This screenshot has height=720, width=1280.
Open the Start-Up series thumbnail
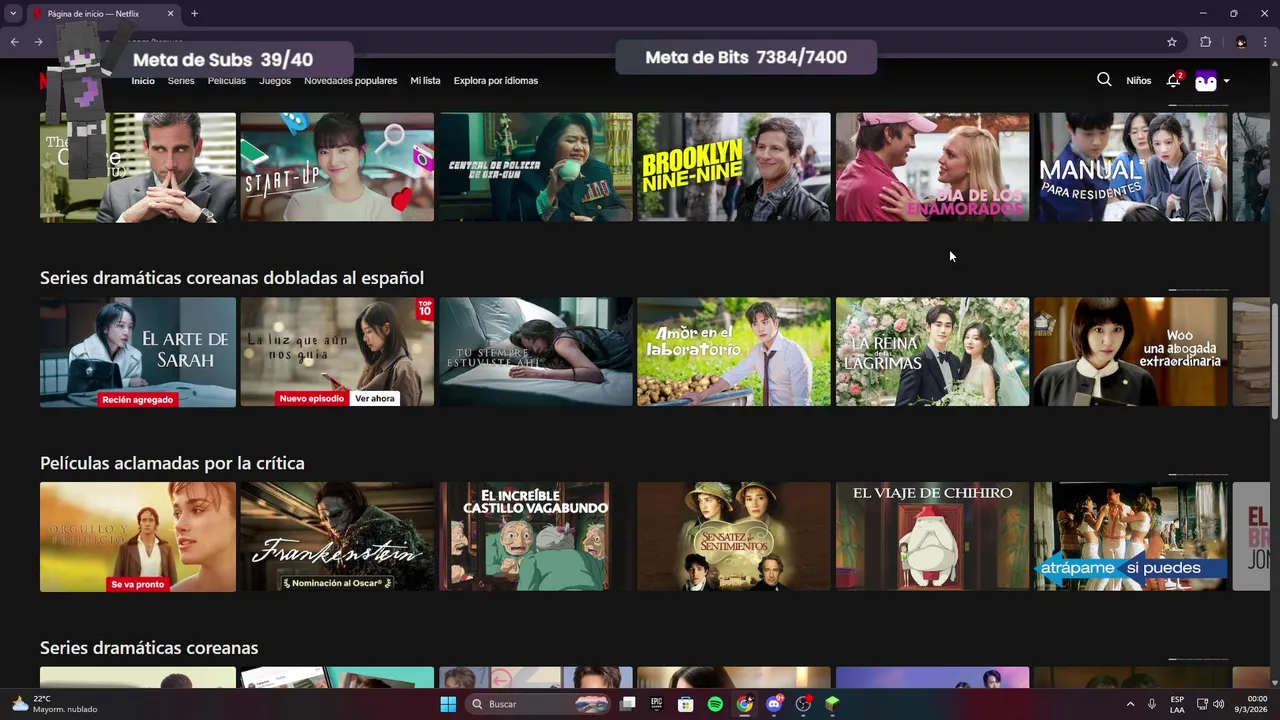(x=337, y=167)
